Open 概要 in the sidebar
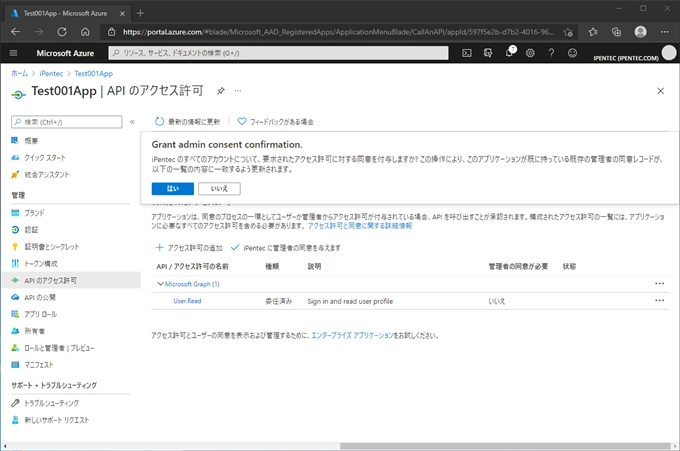This screenshot has height=451, width=680. pos(31,141)
